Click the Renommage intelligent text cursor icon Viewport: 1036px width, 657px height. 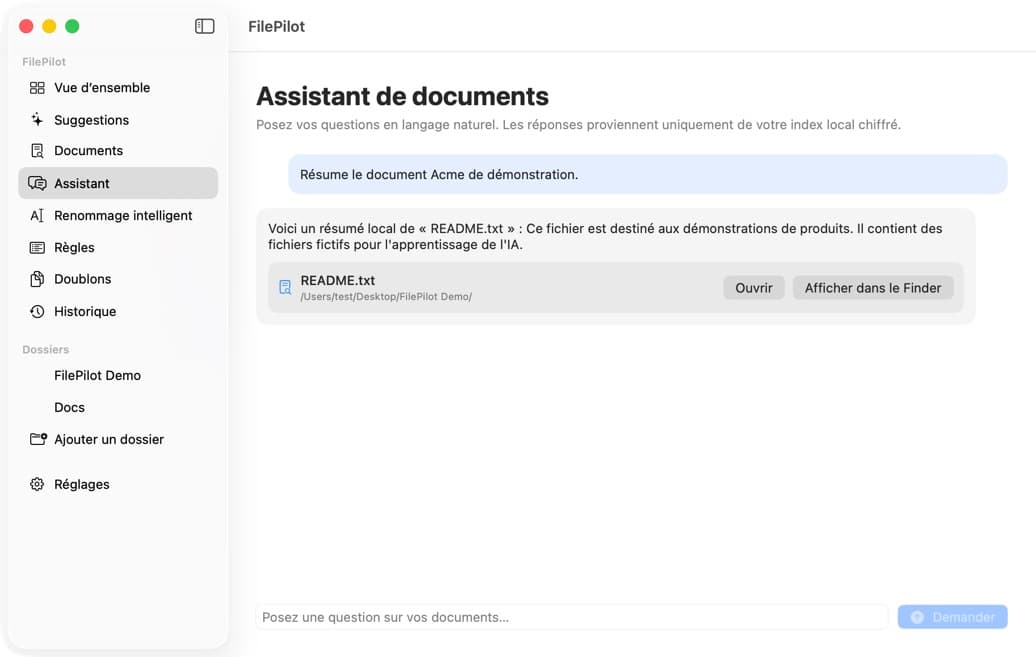[x=37, y=215]
